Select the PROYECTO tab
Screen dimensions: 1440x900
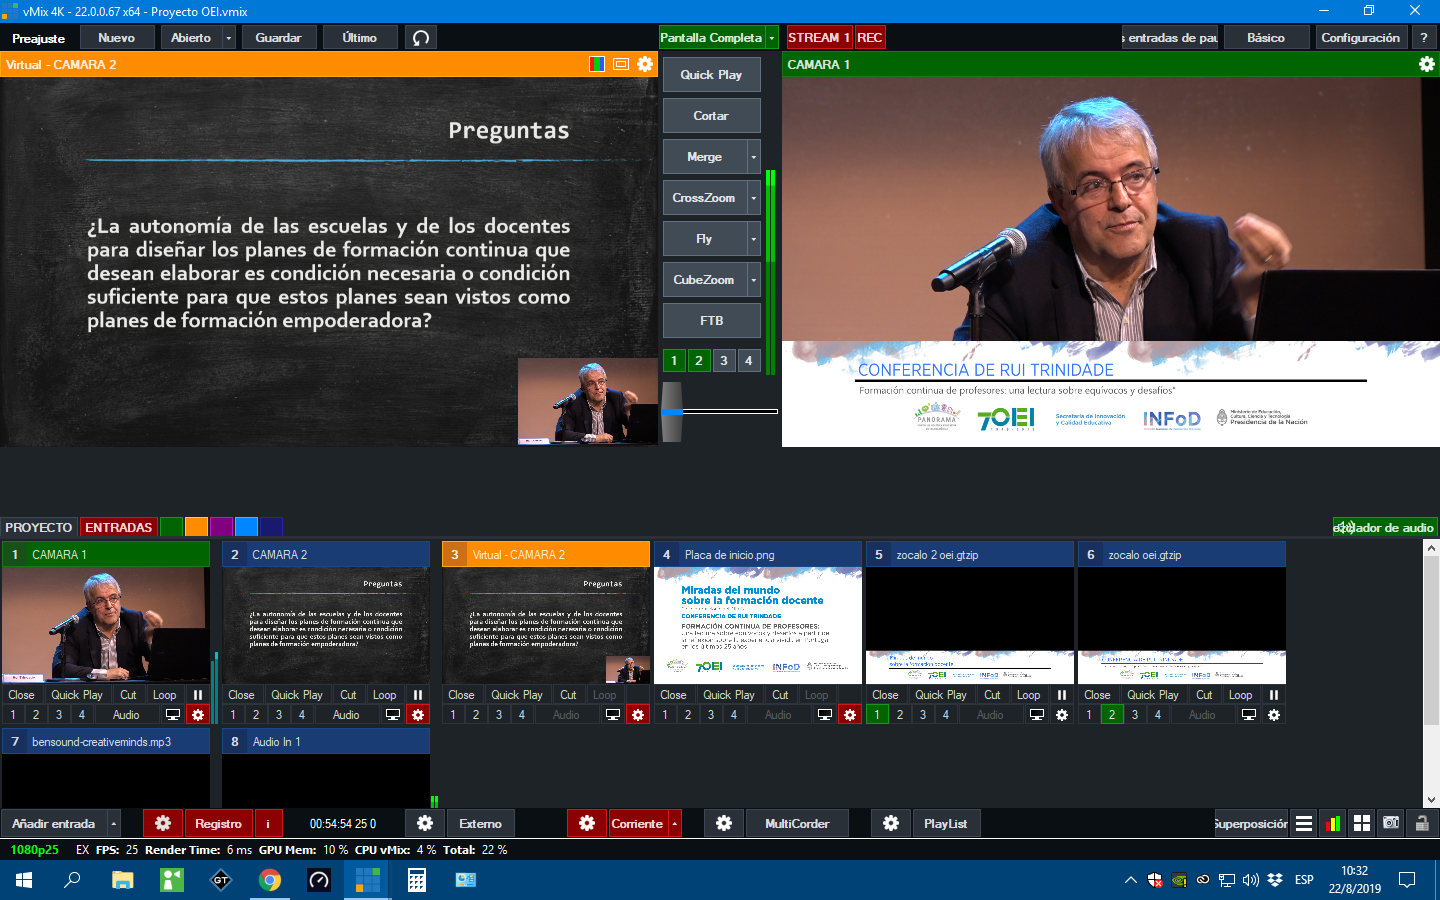(39, 527)
